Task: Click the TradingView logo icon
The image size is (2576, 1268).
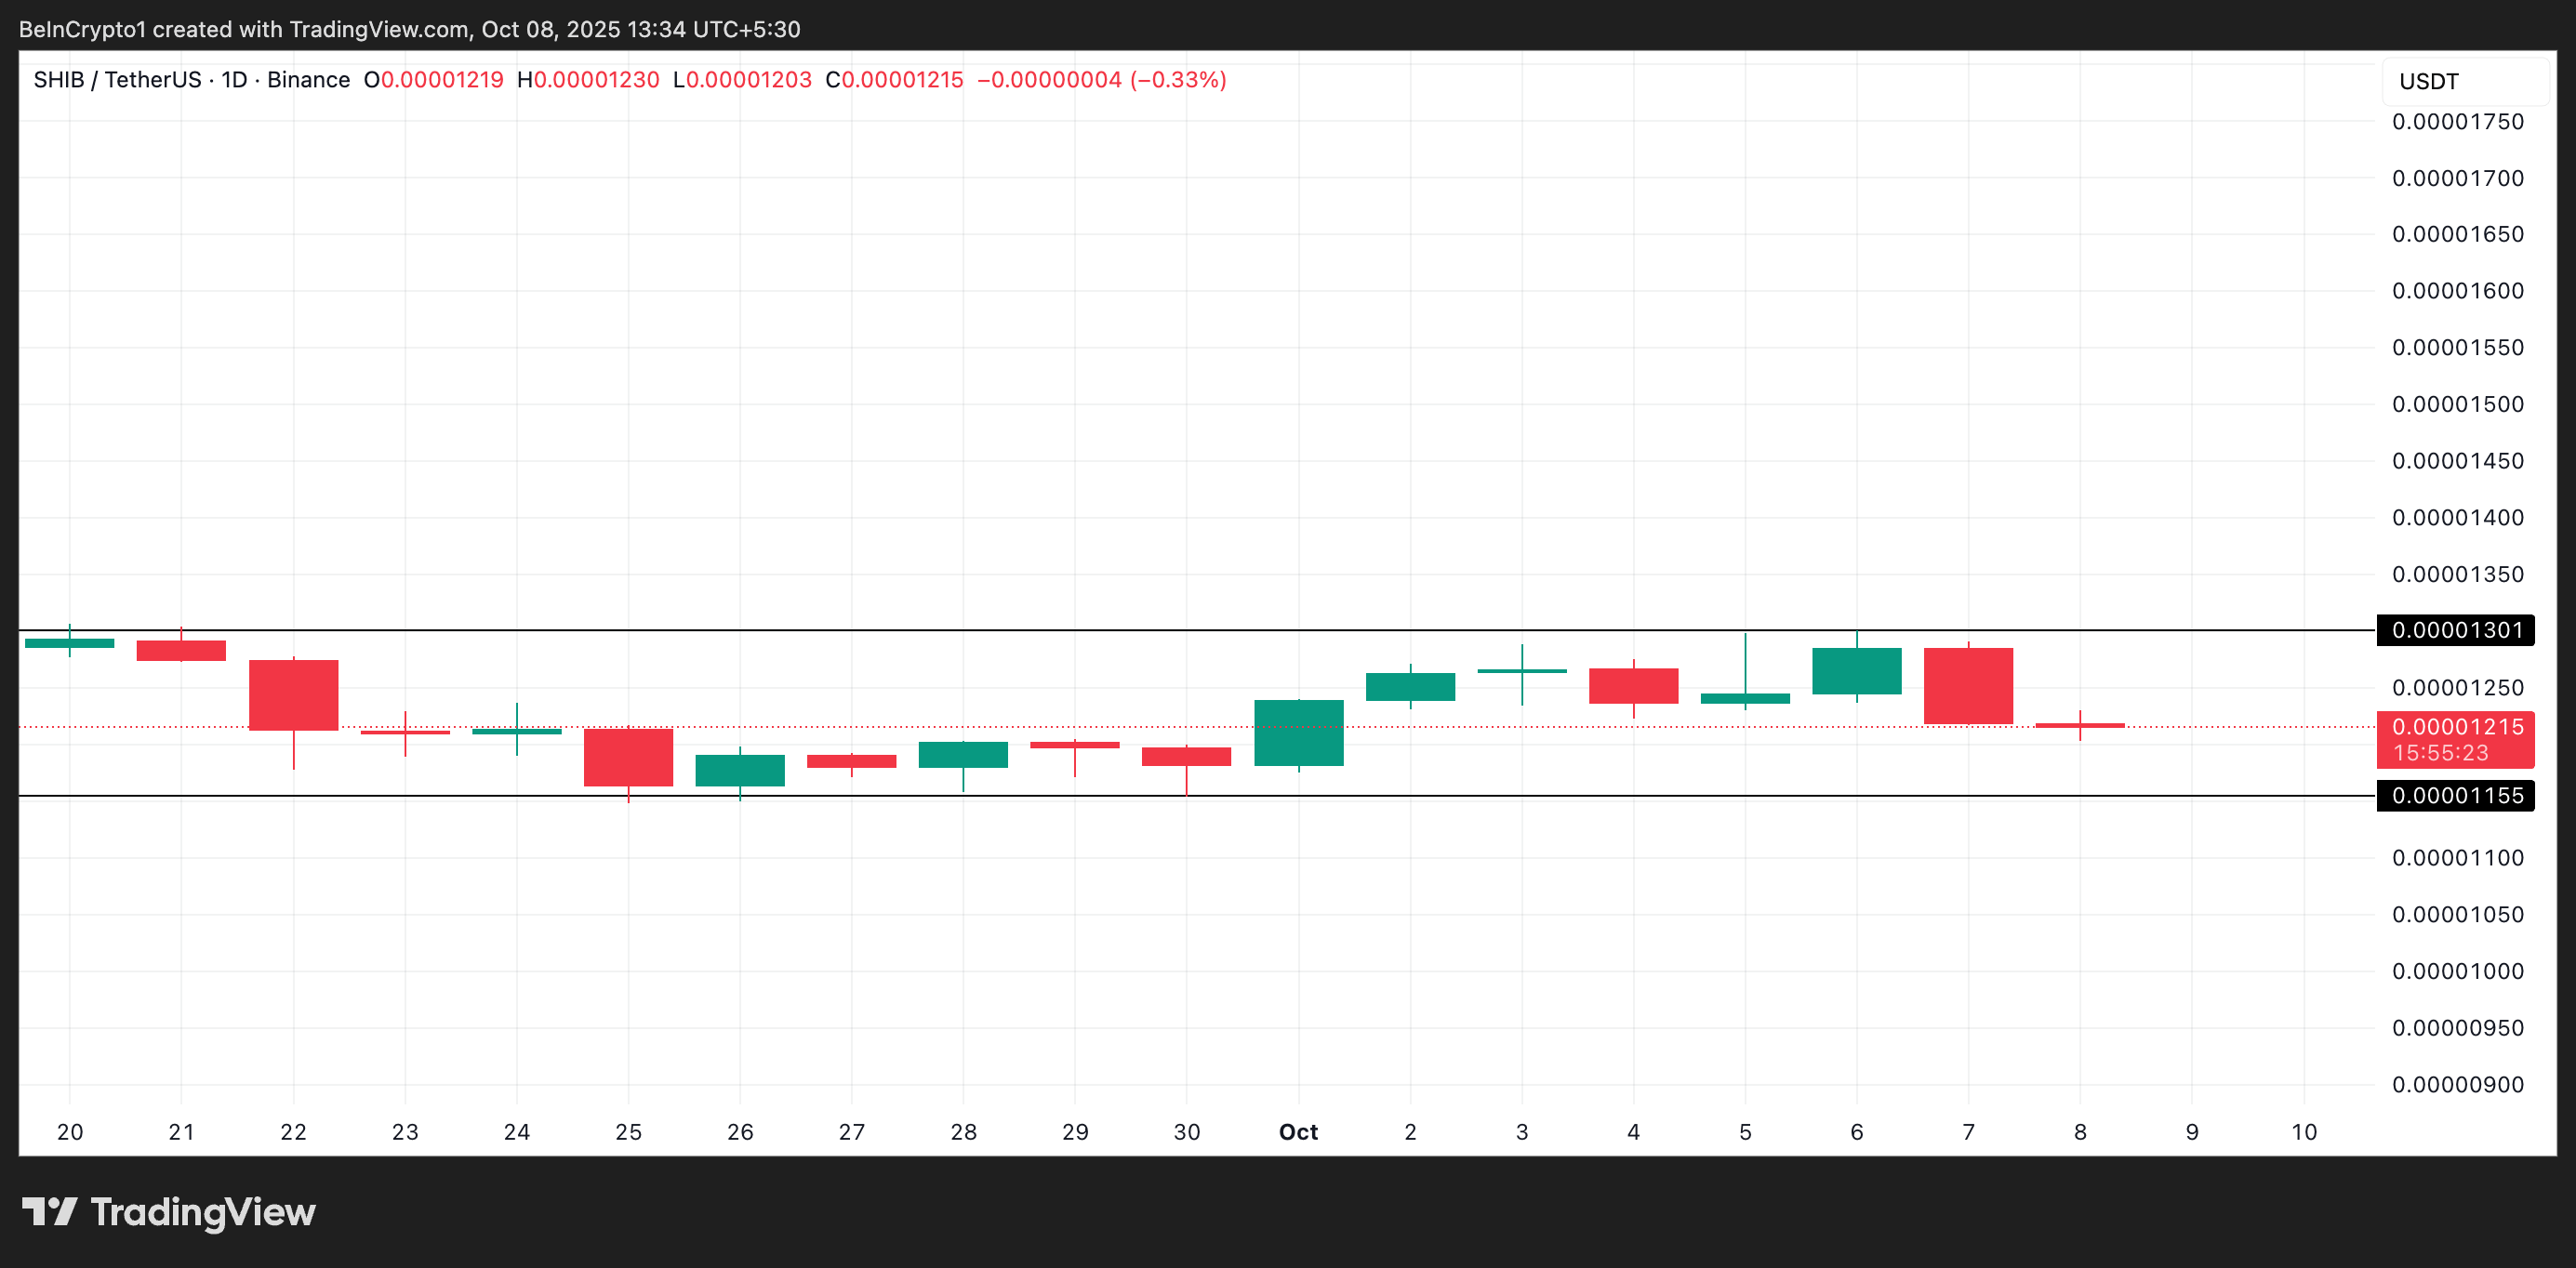Action: click(x=50, y=1211)
